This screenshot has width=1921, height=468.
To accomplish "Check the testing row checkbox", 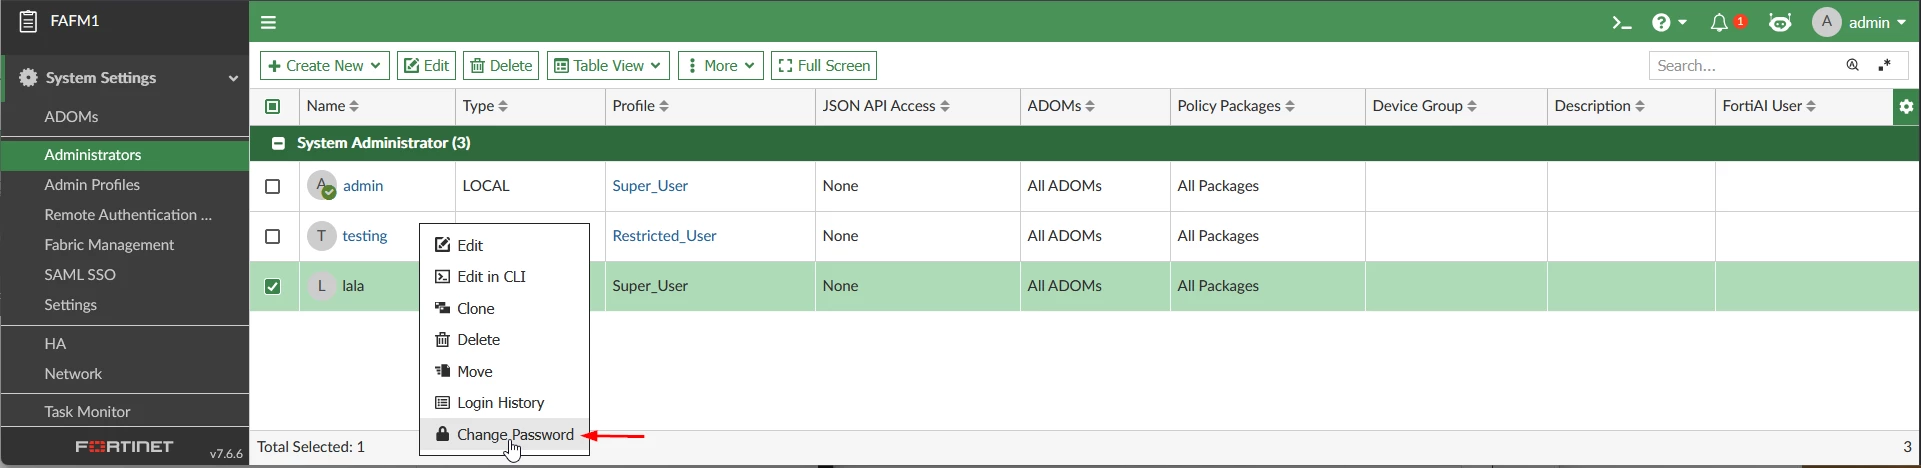I will coord(273,236).
